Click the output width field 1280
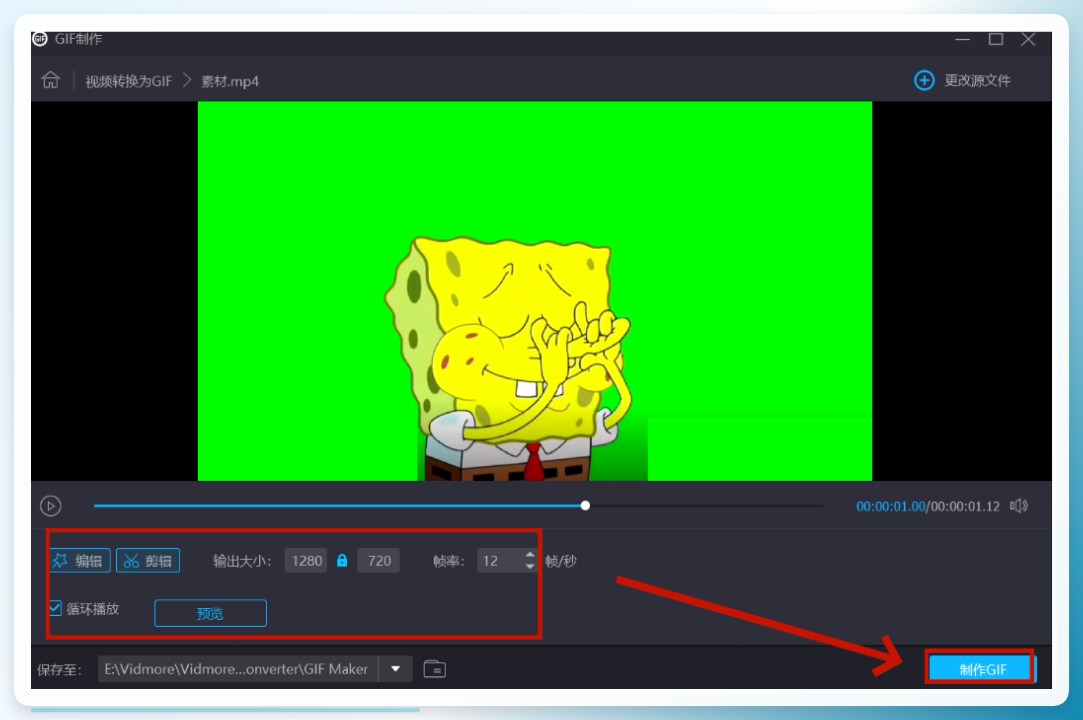 click(306, 560)
